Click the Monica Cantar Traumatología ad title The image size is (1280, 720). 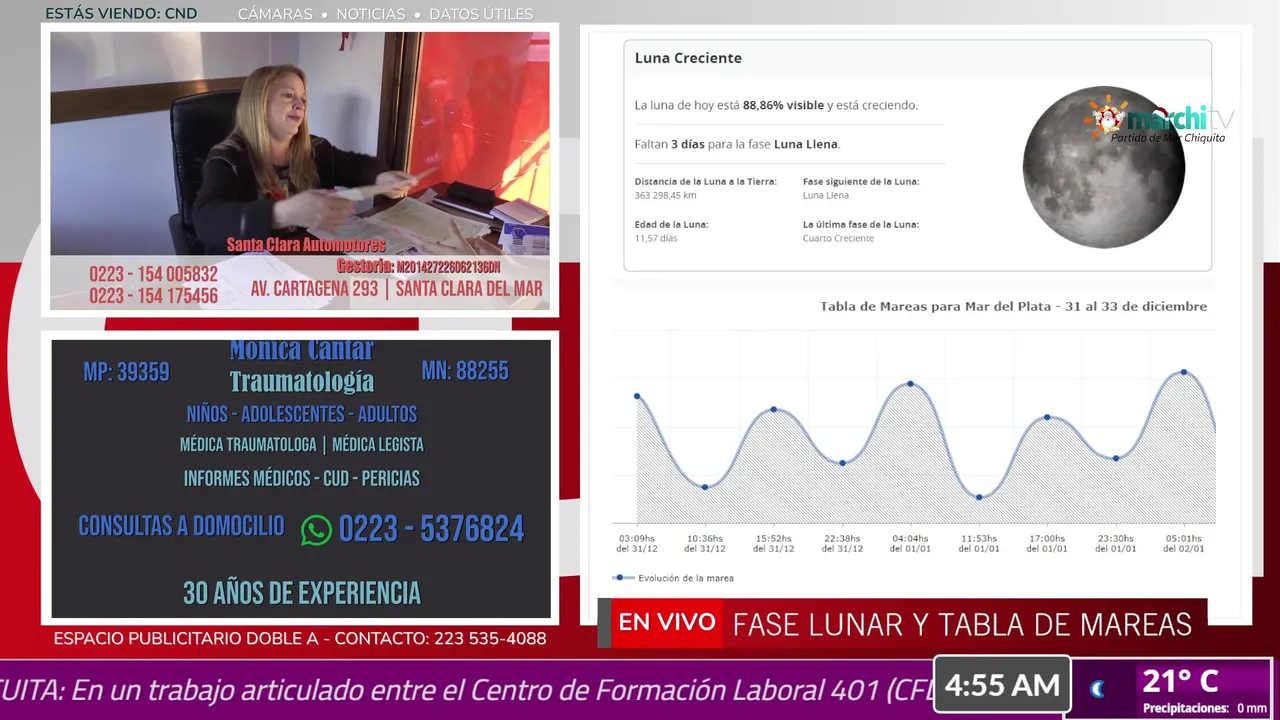coord(301,366)
